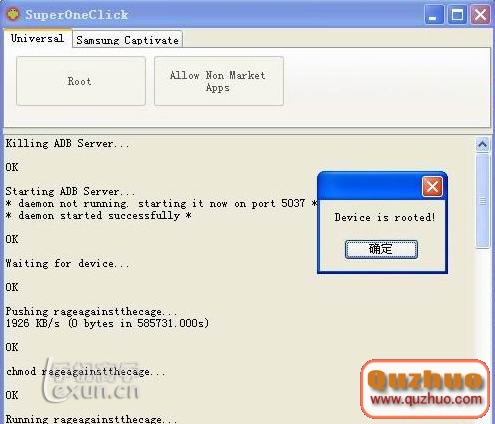Viewport: 495px width, 424px height.
Task: Maximize the SuperOneClick window
Action: pos(457,15)
